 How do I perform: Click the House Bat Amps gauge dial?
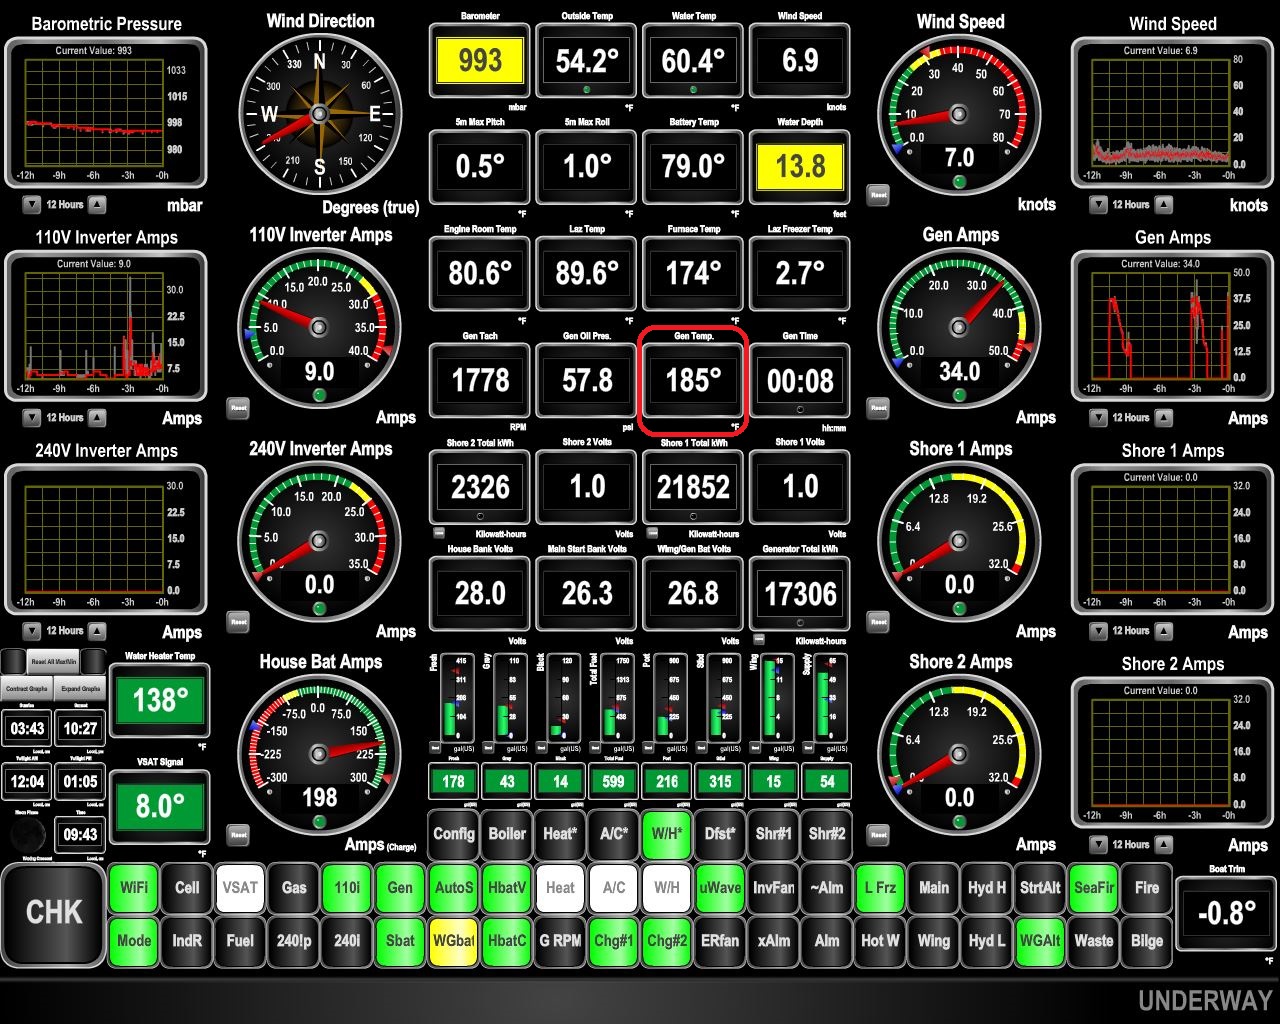[320, 753]
